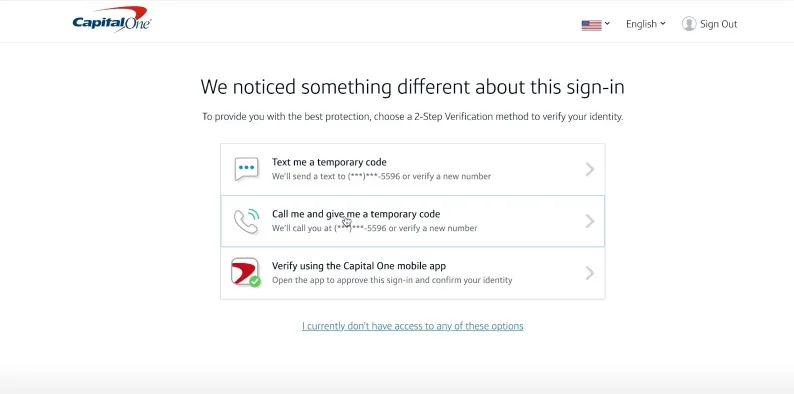Click the text message bubble icon
The width and height of the screenshot is (794, 394).
[x=247, y=169]
